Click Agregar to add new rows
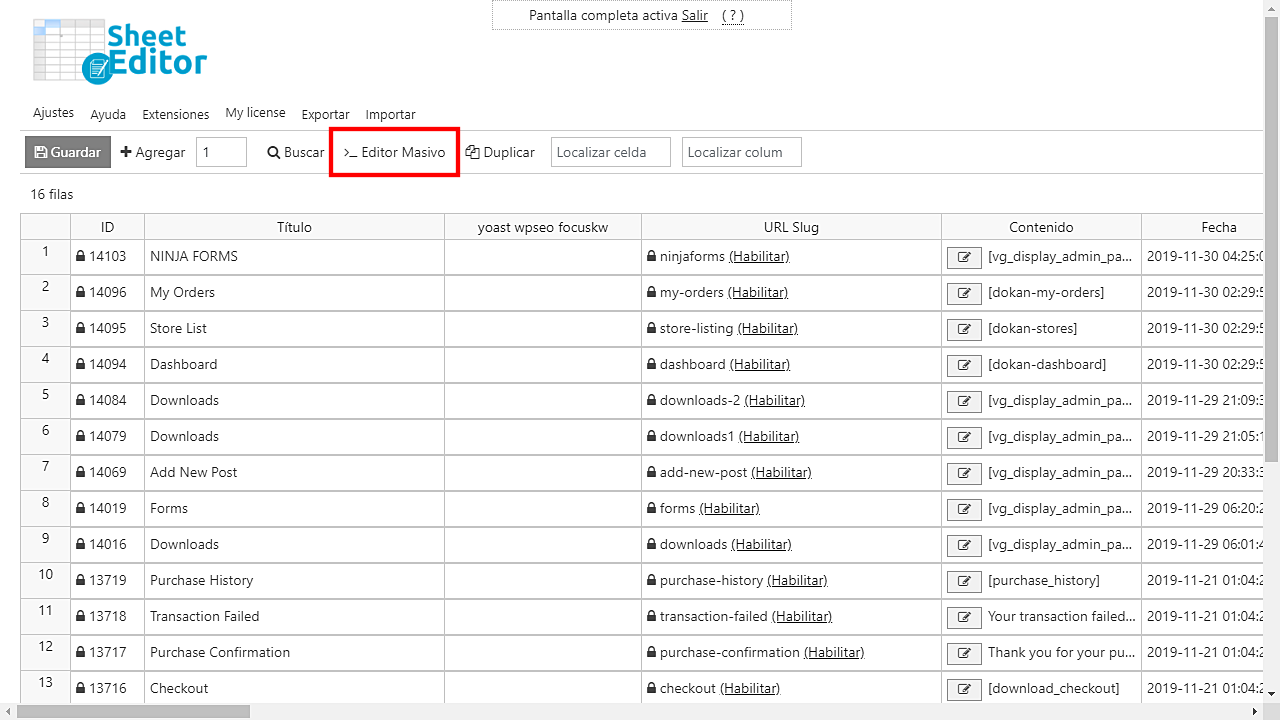 pos(153,152)
